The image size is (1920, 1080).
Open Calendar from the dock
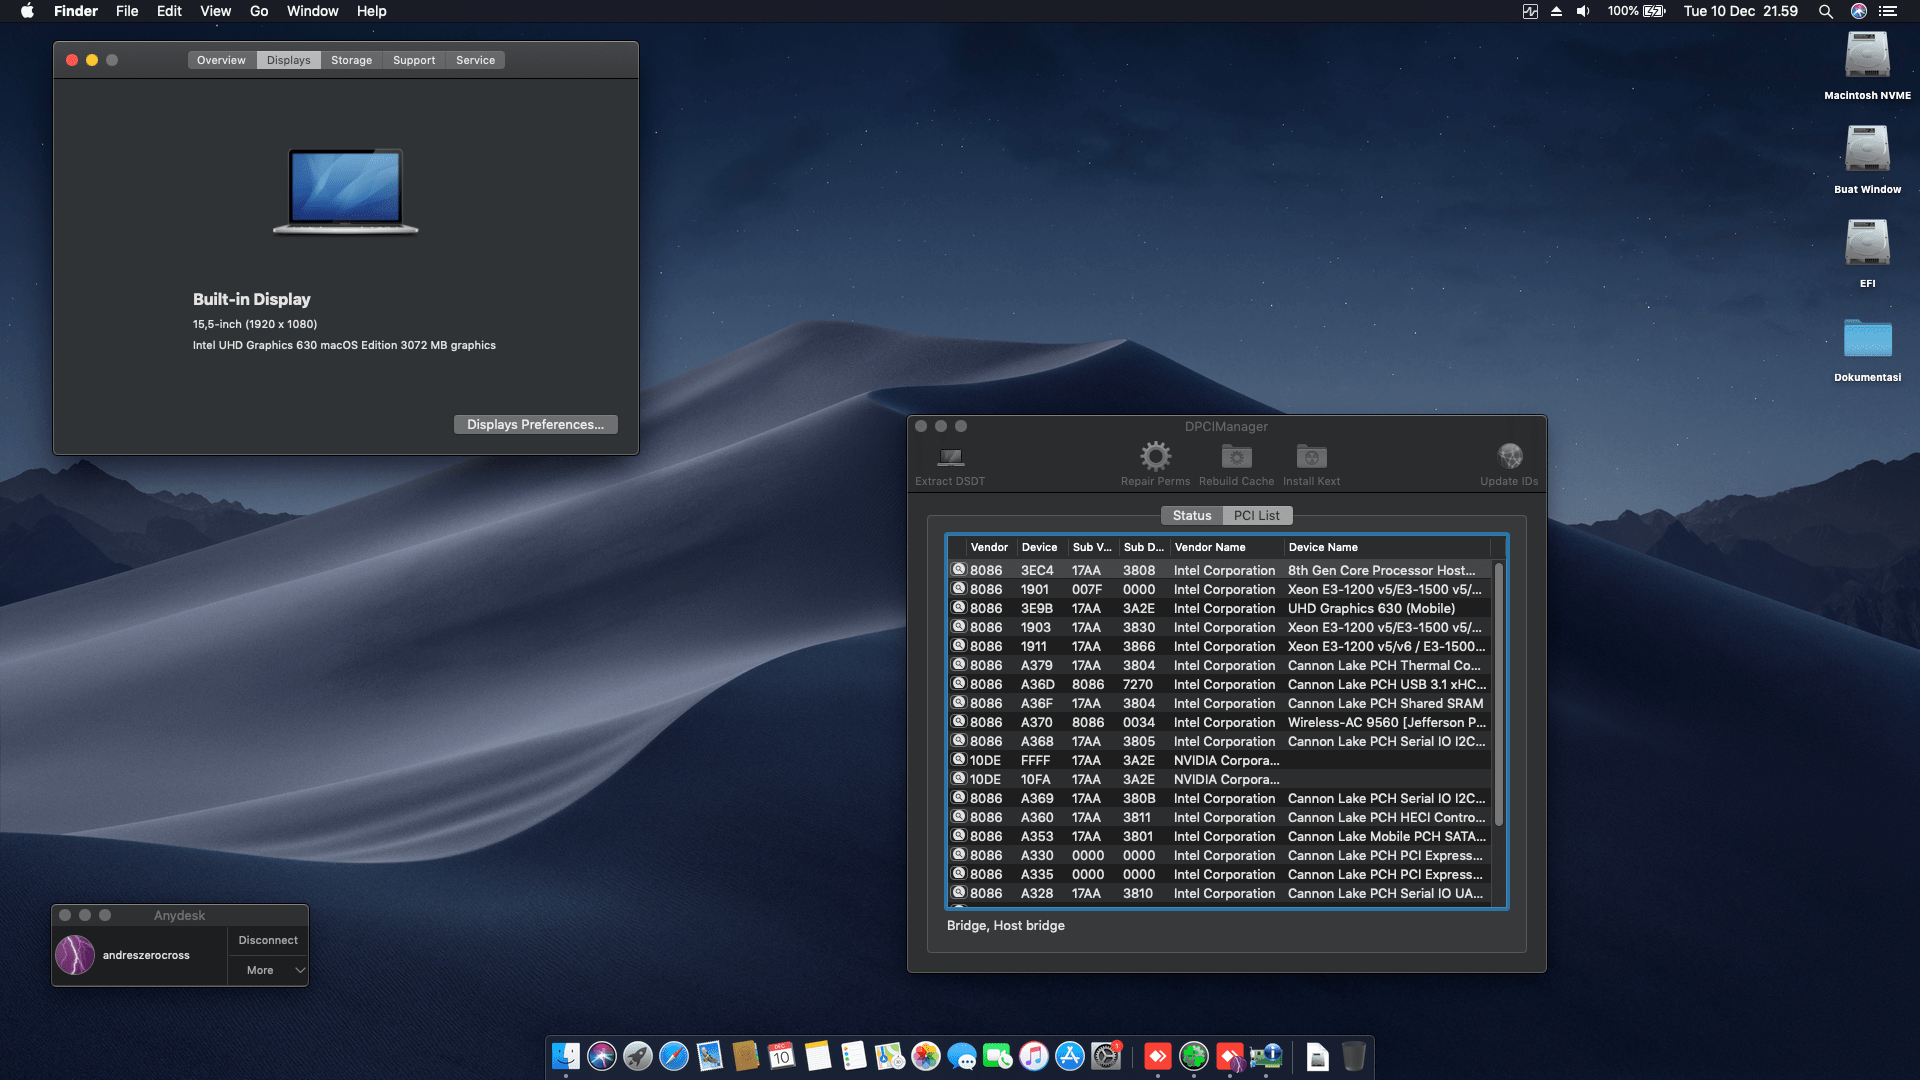[x=782, y=1056]
